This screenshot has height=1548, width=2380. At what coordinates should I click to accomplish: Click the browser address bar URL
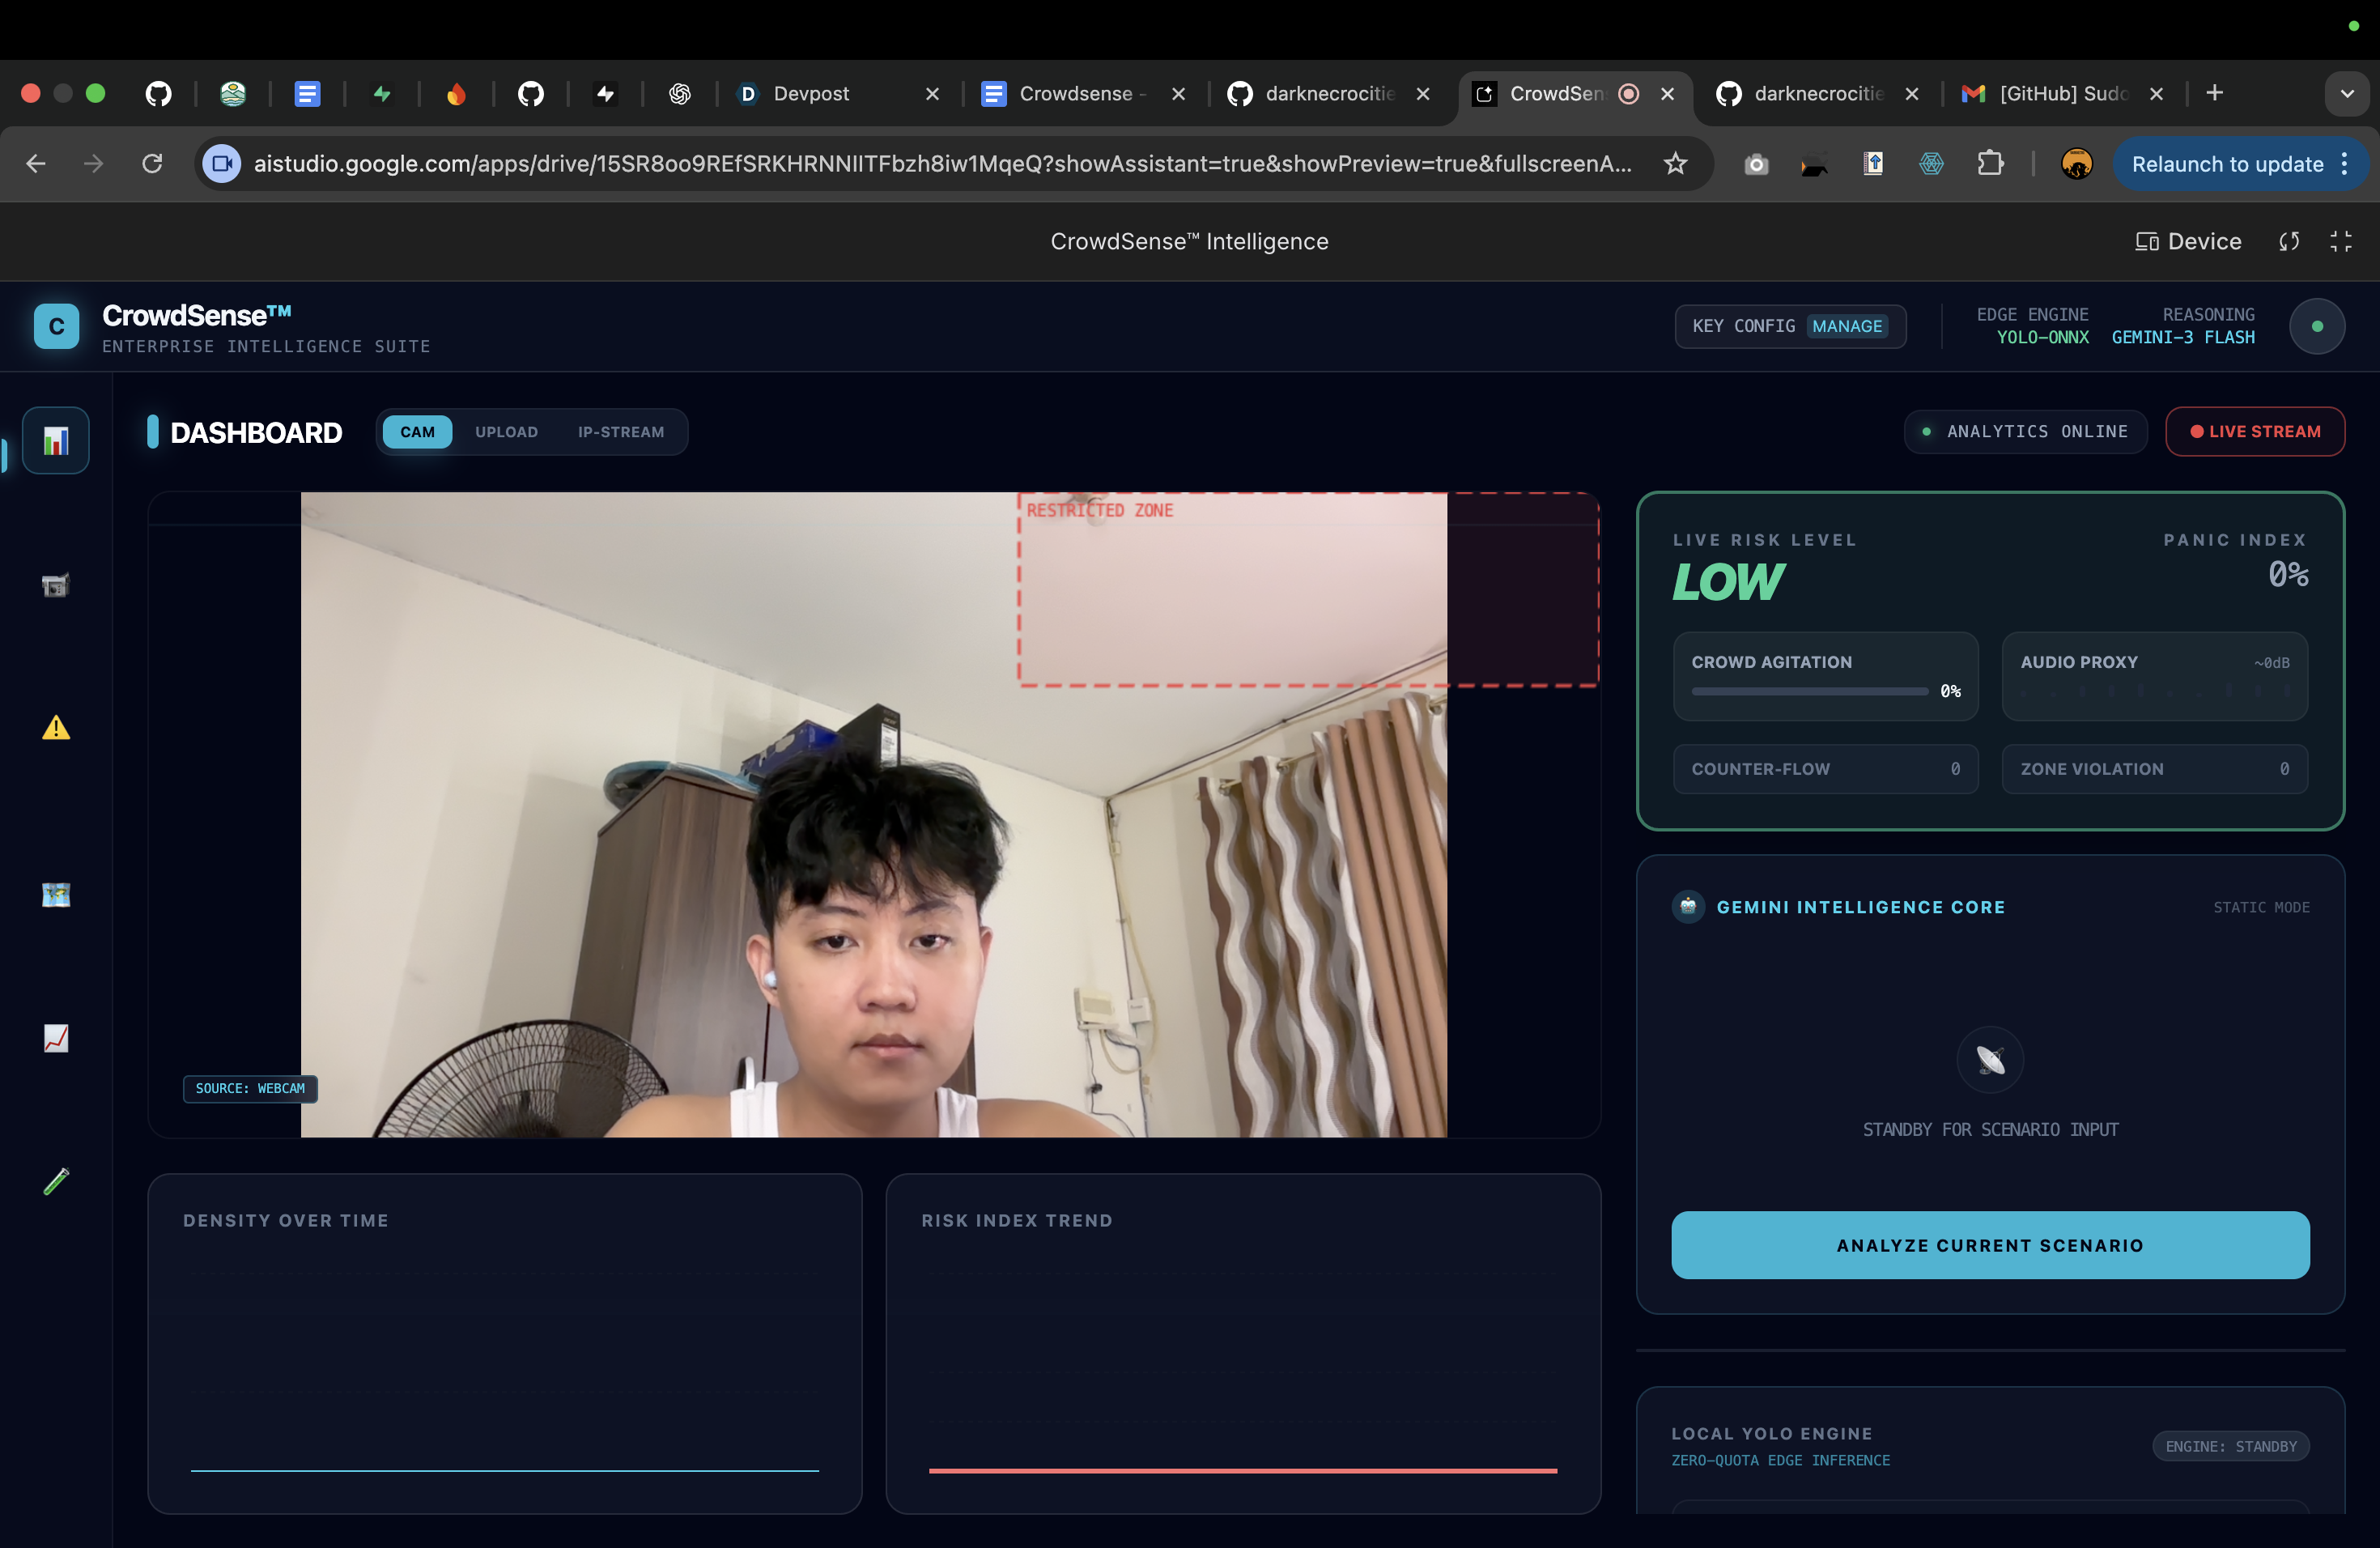(940, 164)
